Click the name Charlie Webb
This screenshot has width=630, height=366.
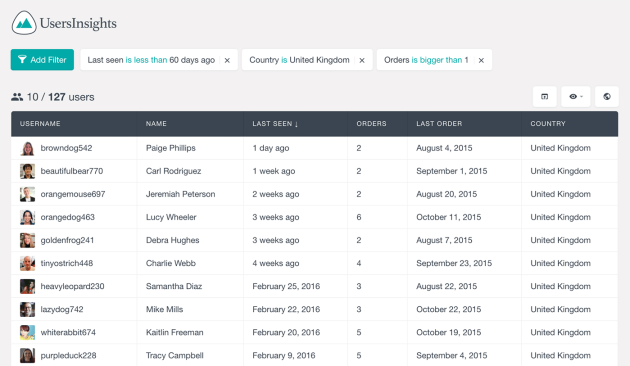171,264
